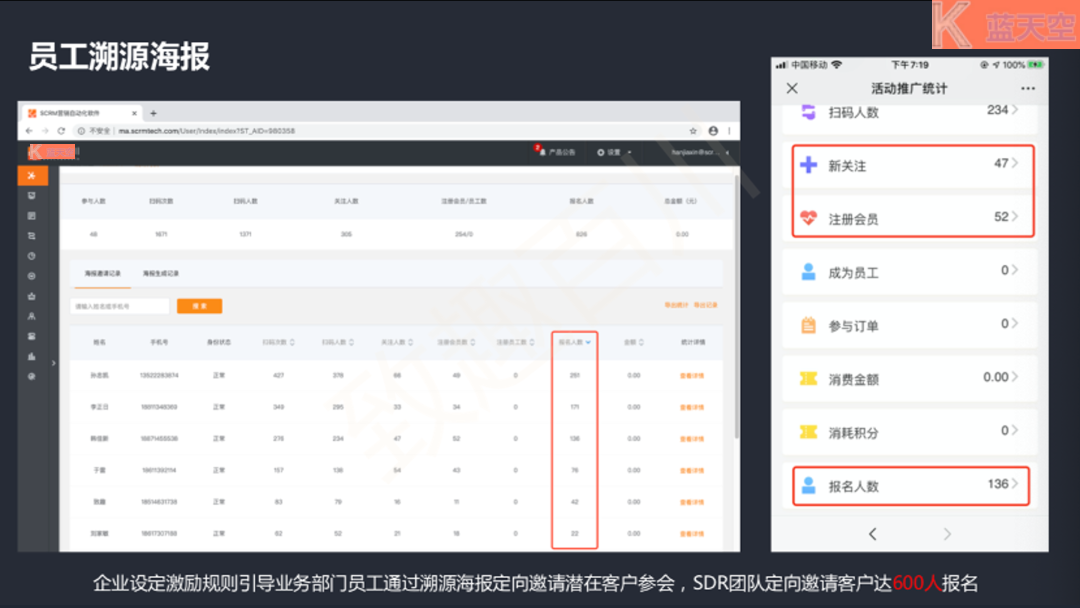Viewport: 1080px width, 608px height.
Task: Close the 活动推广统计 mobile page
Action: 792,89
